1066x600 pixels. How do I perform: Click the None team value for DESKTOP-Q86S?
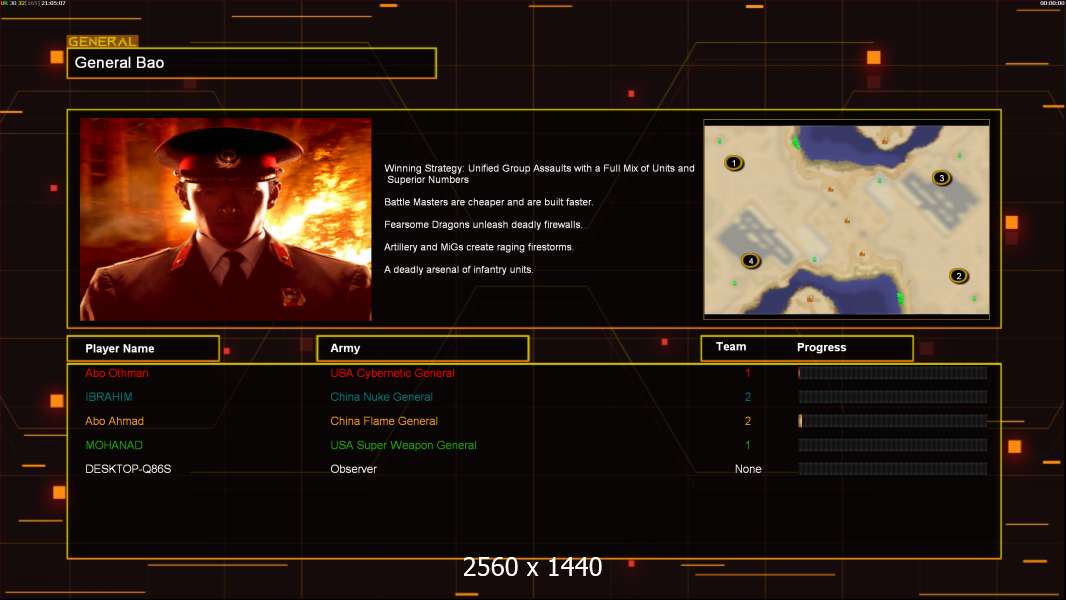point(748,469)
